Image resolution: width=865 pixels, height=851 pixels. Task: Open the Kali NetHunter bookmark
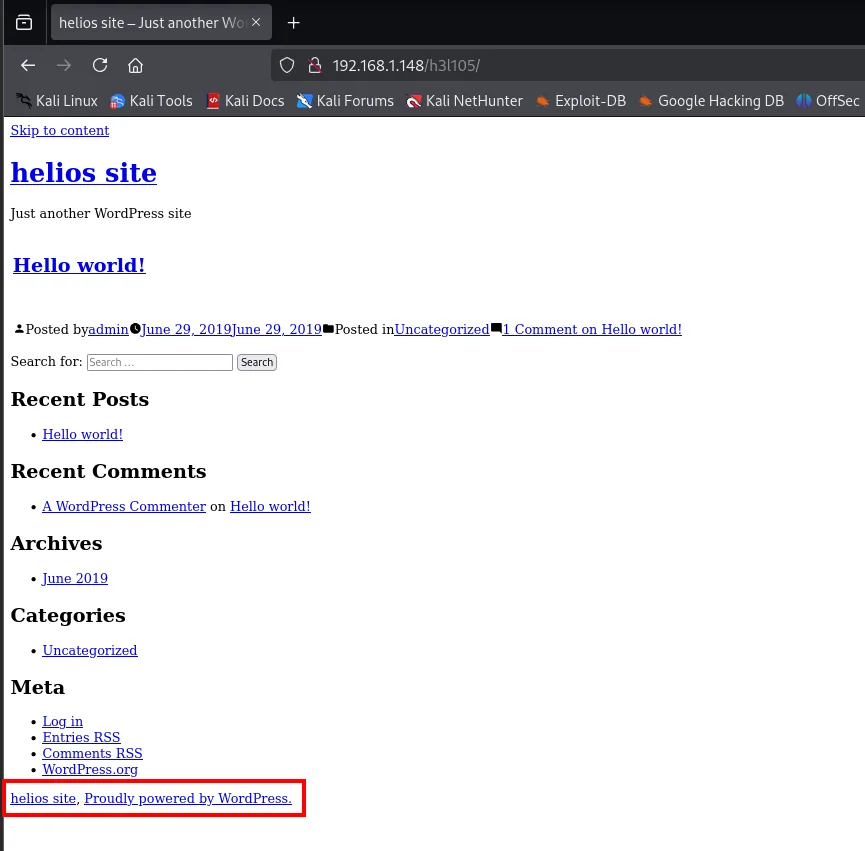(x=464, y=101)
